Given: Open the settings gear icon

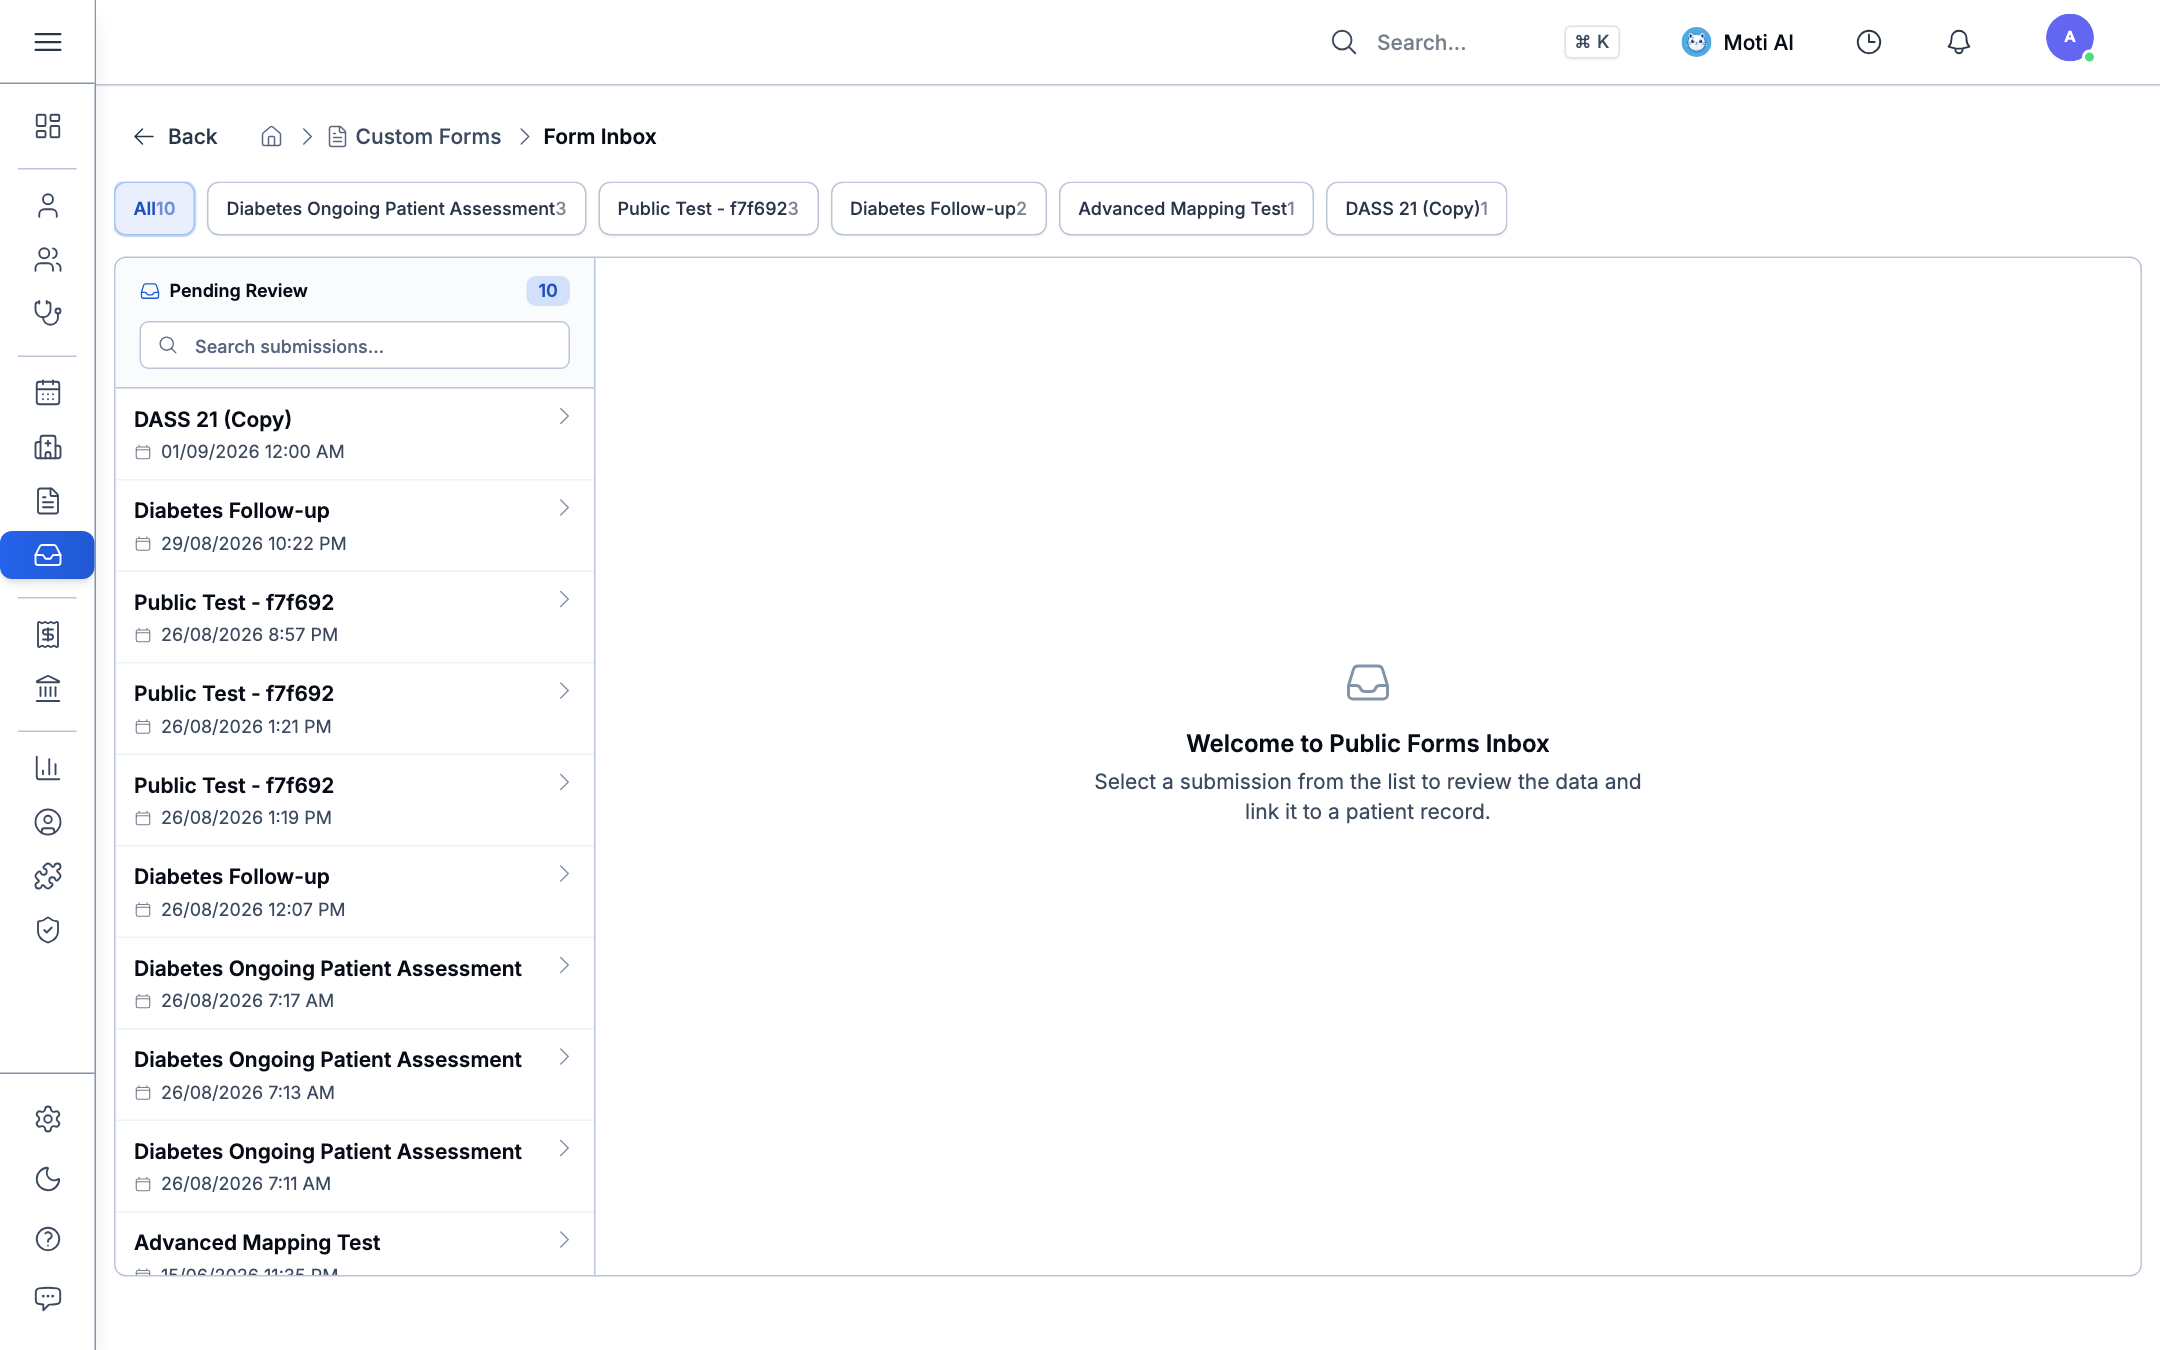Looking at the screenshot, I should (x=47, y=1119).
